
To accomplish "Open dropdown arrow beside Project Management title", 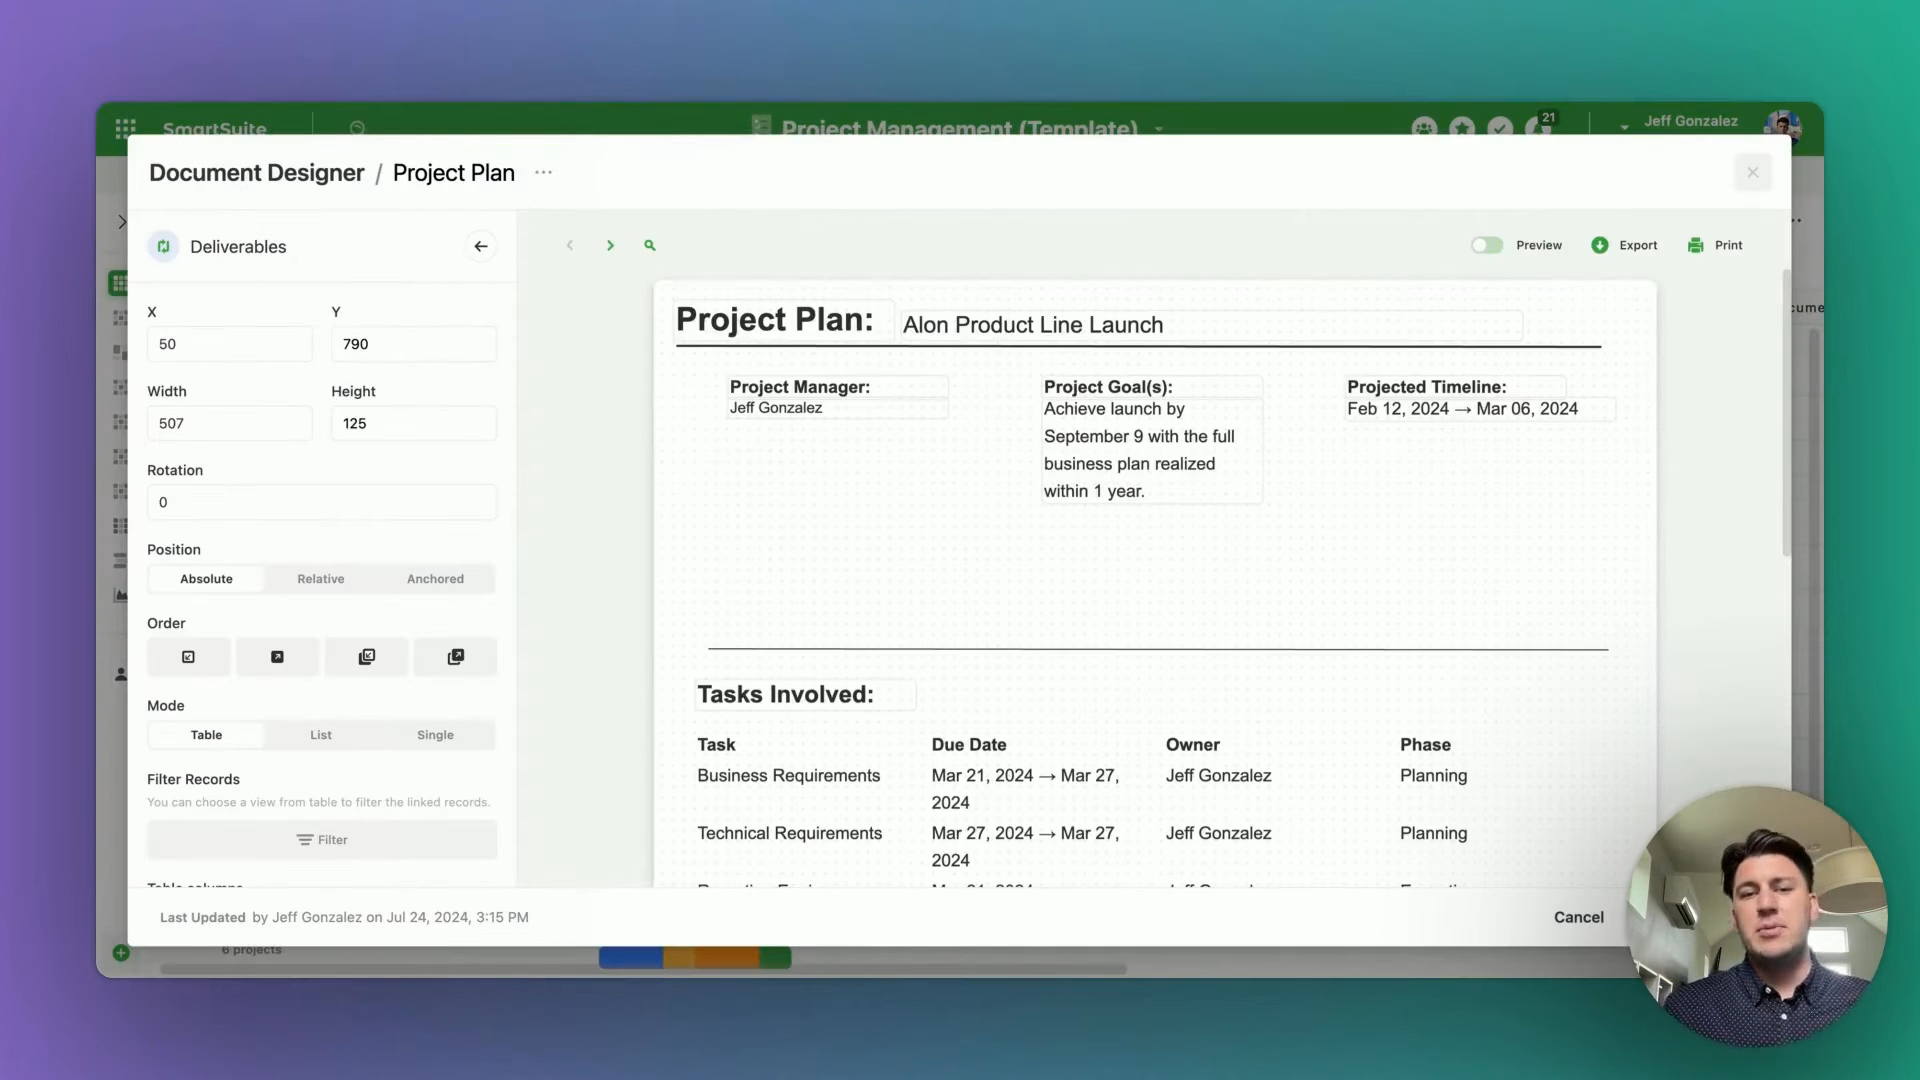I will (1159, 129).
